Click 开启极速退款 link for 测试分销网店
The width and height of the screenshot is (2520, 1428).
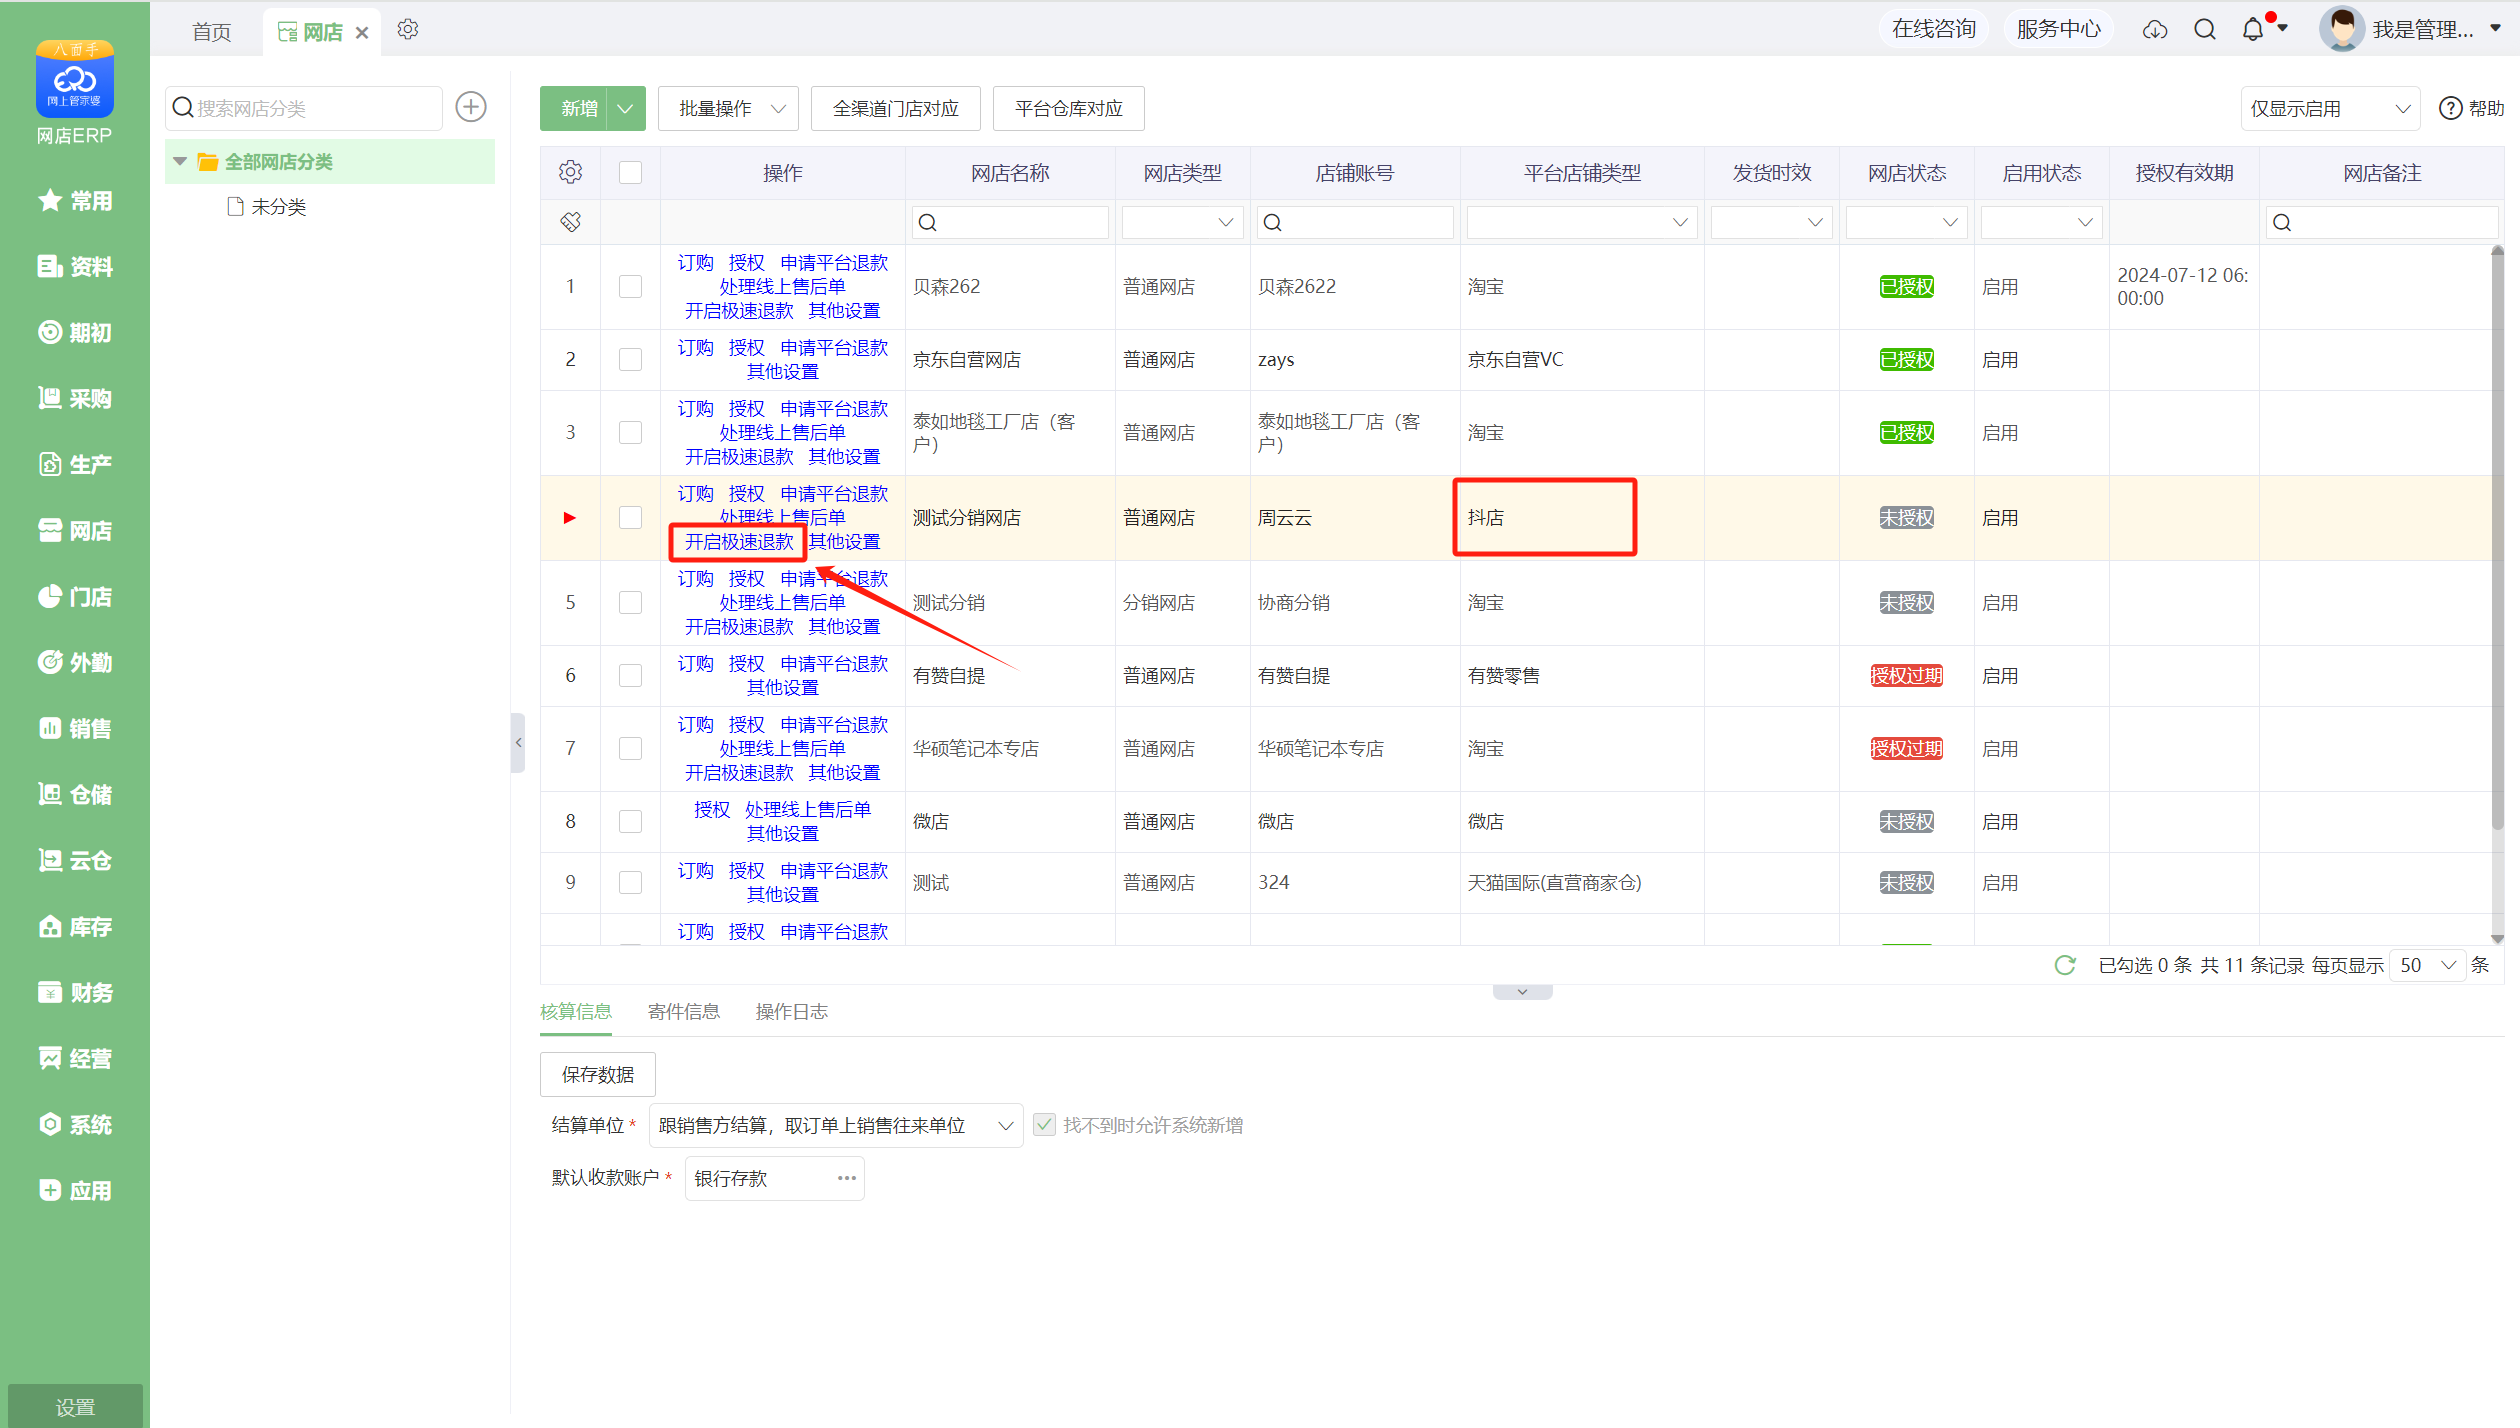[x=738, y=542]
